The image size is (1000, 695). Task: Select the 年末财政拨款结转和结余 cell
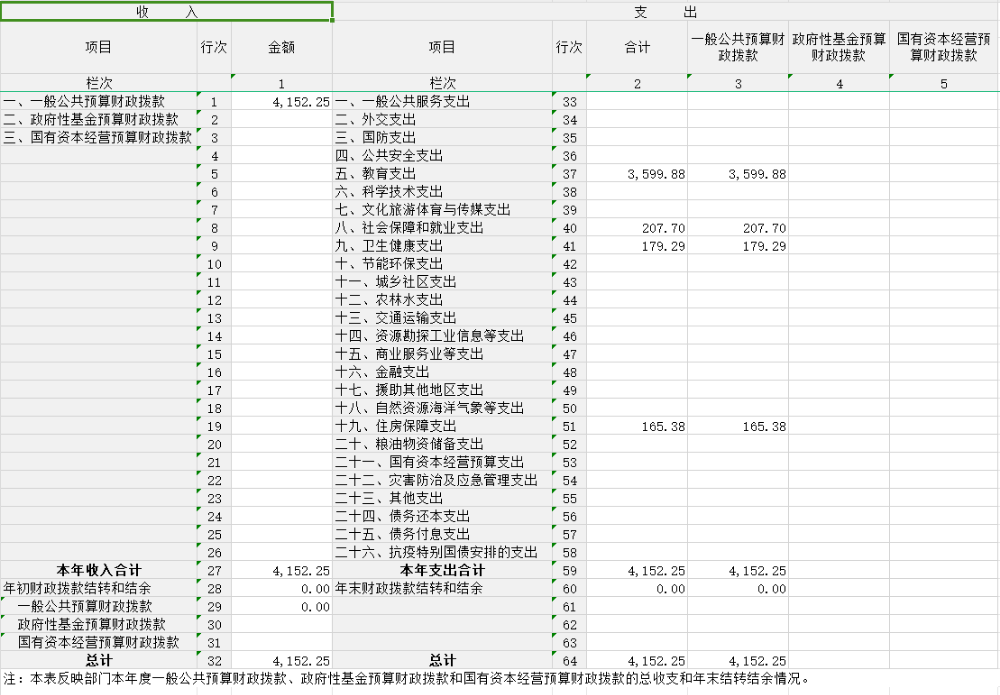pos(442,588)
